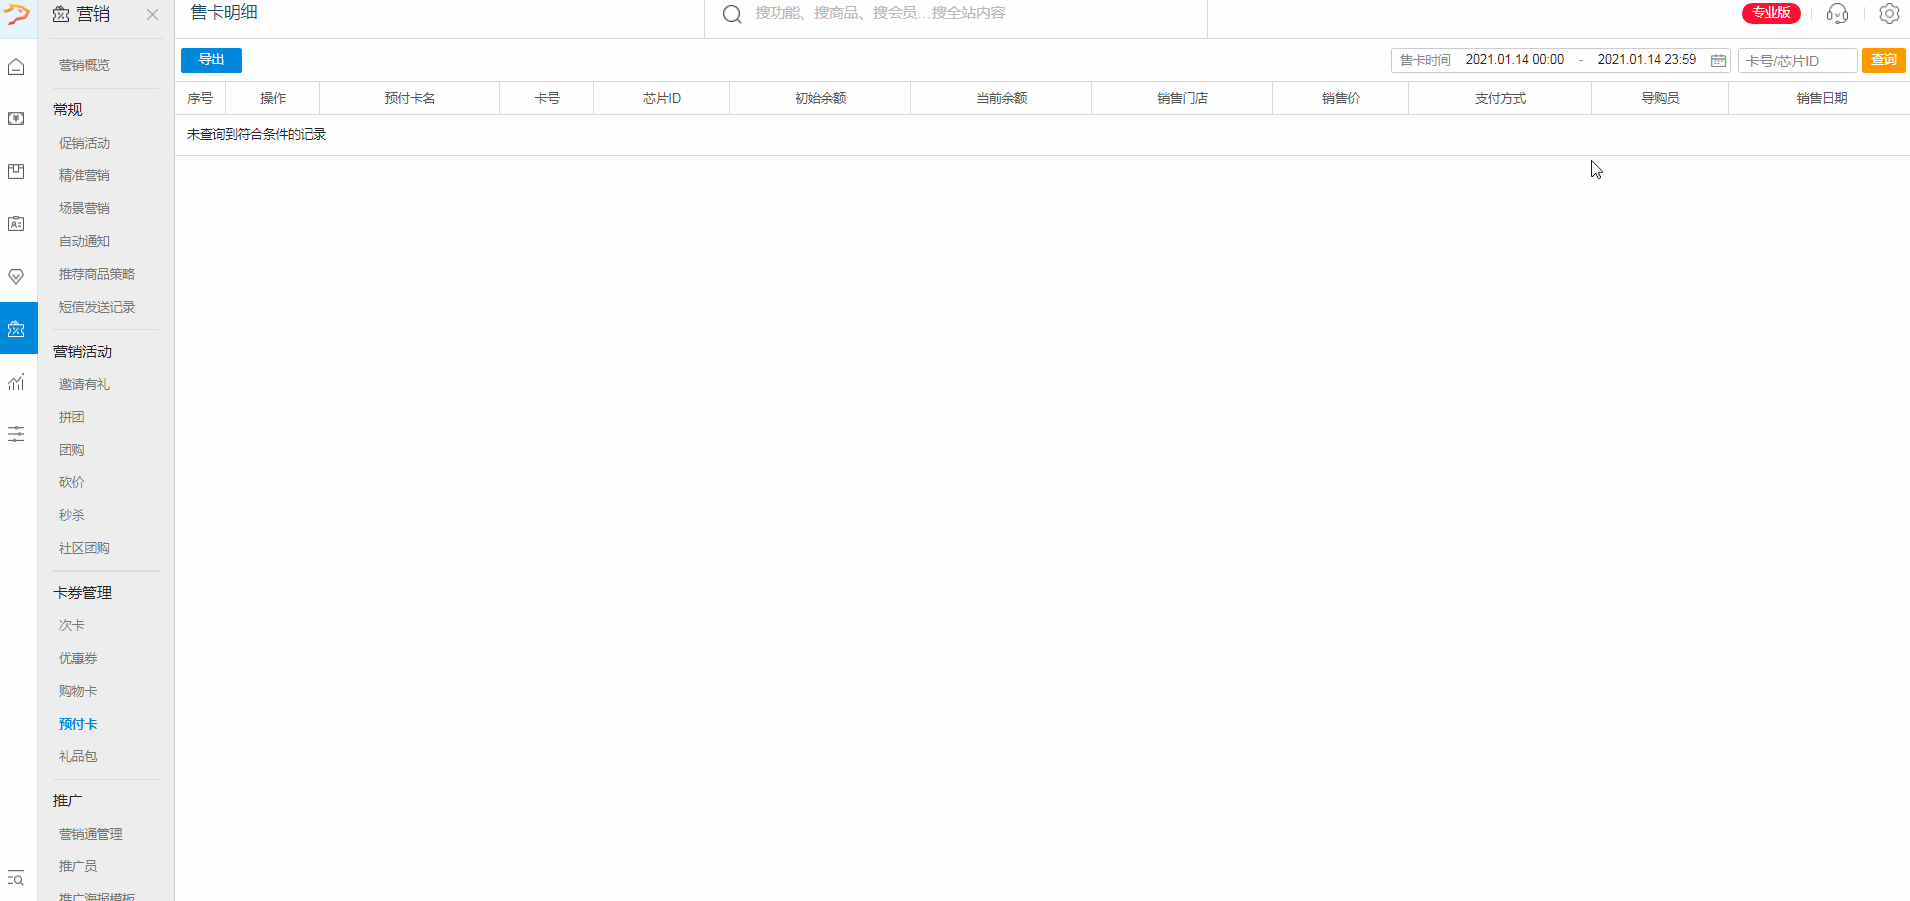Viewport: 1910px width, 901px height.
Task: Open 团购 menu item
Action: click(71, 450)
